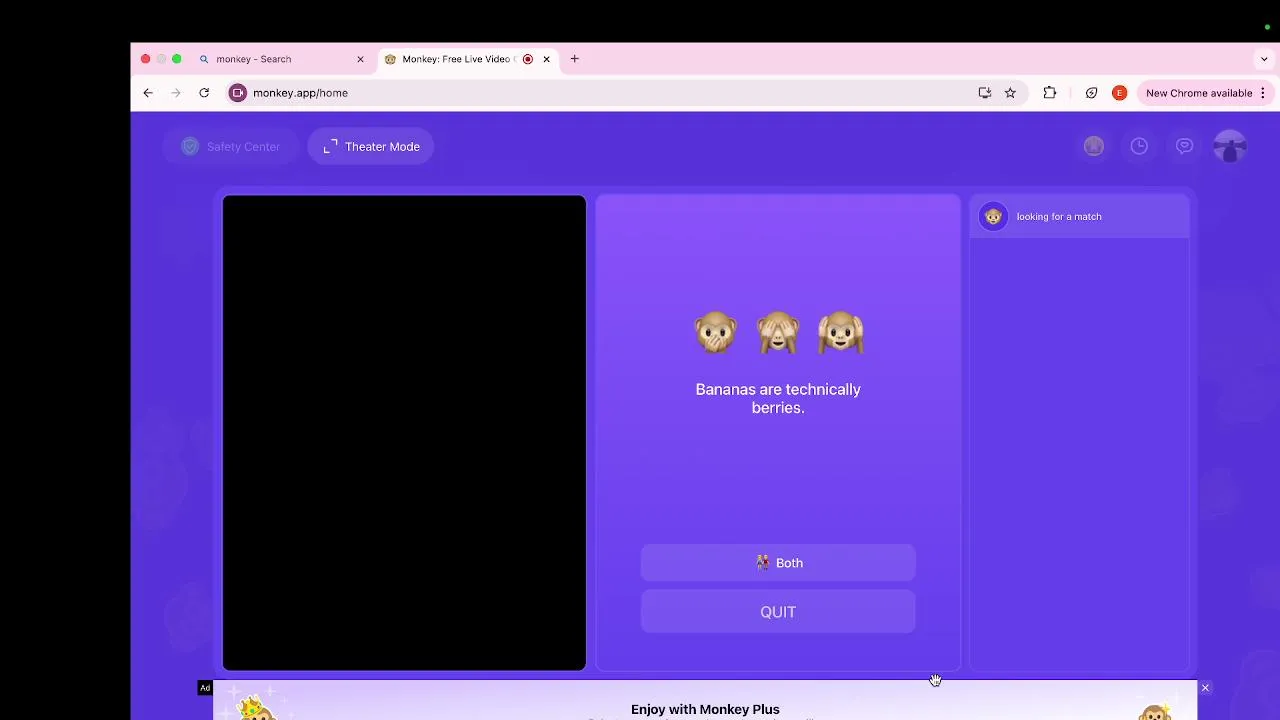Close the monkey - Search tab
Viewport: 1280px width, 720px height.
(360, 59)
